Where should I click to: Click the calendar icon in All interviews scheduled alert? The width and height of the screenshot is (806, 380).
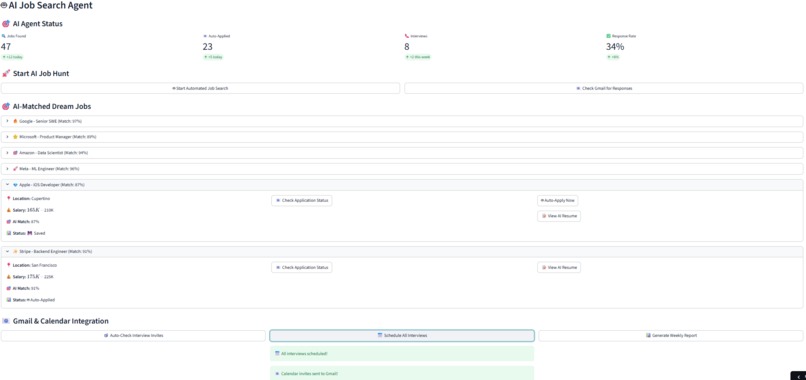pos(277,353)
